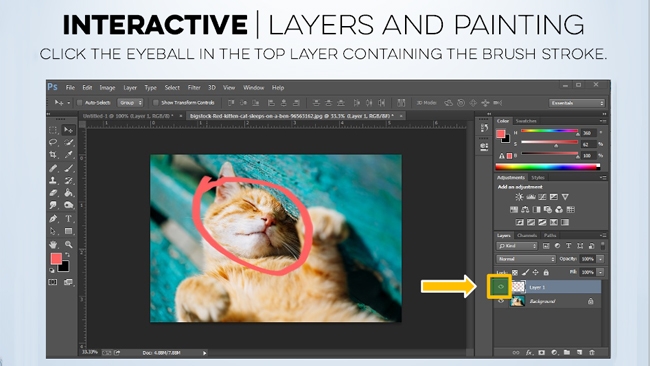Add a layer style with fx icon
This screenshot has height=366, width=650.
tap(529, 353)
